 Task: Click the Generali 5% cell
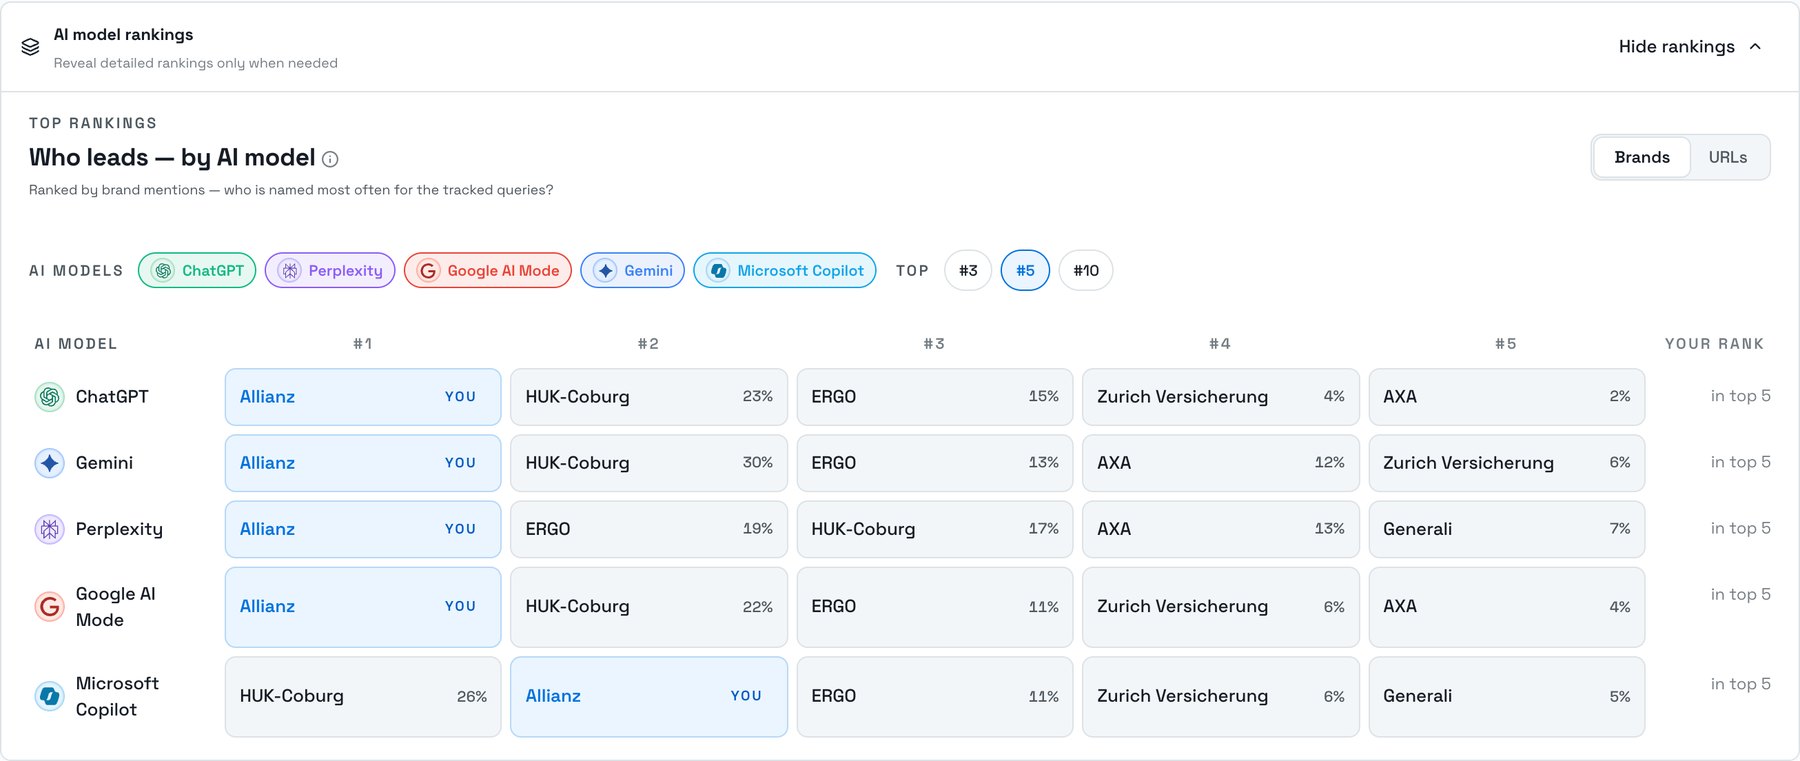tap(1507, 697)
